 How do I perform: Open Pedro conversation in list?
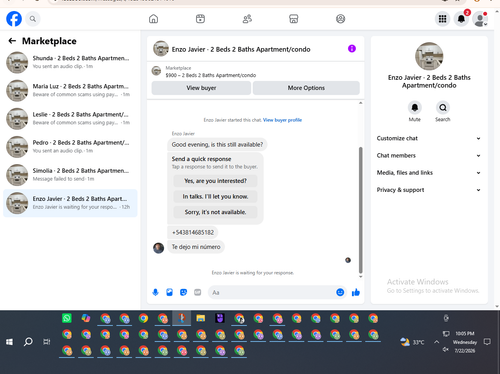(70, 147)
